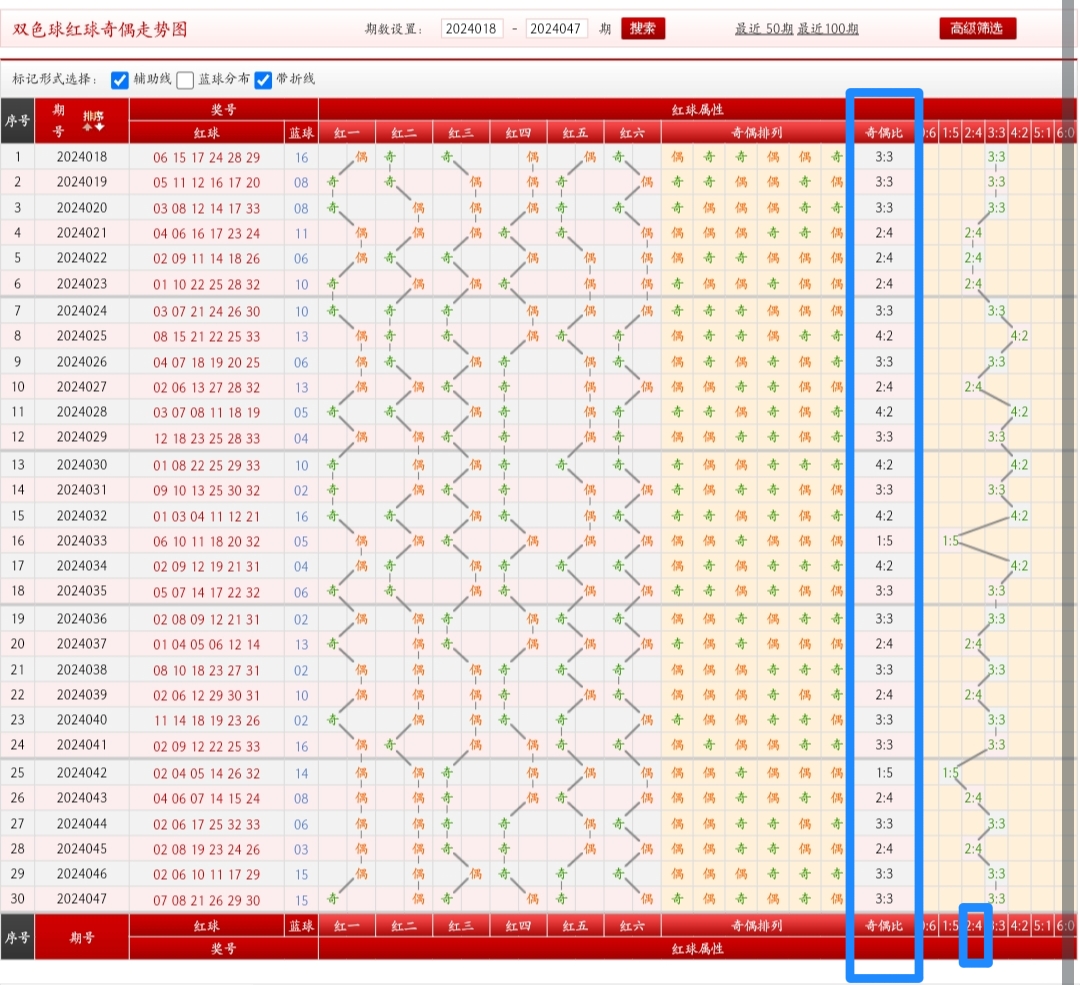Click the 红球 header in the top row
This screenshot has width=1080, height=985.
[207, 133]
